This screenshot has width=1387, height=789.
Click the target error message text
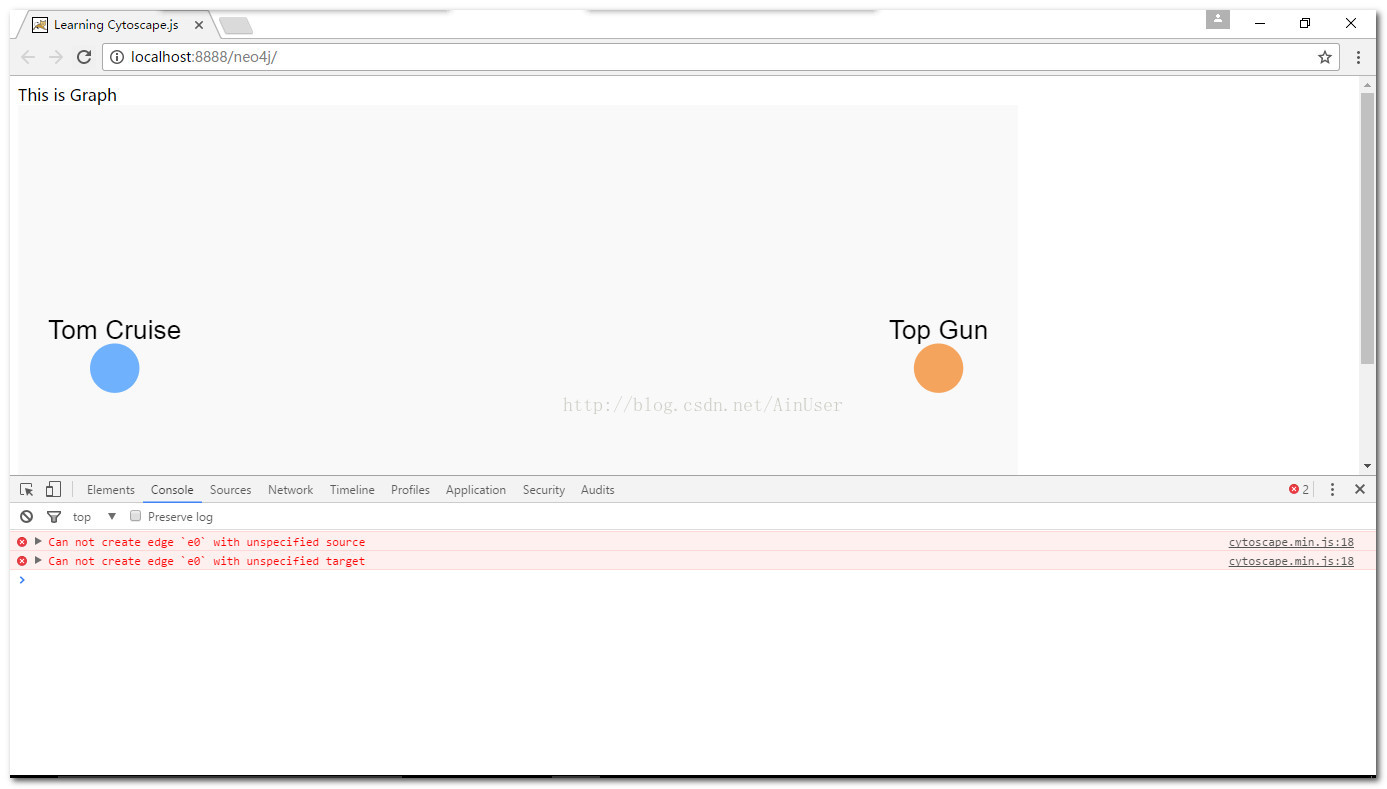(x=207, y=561)
